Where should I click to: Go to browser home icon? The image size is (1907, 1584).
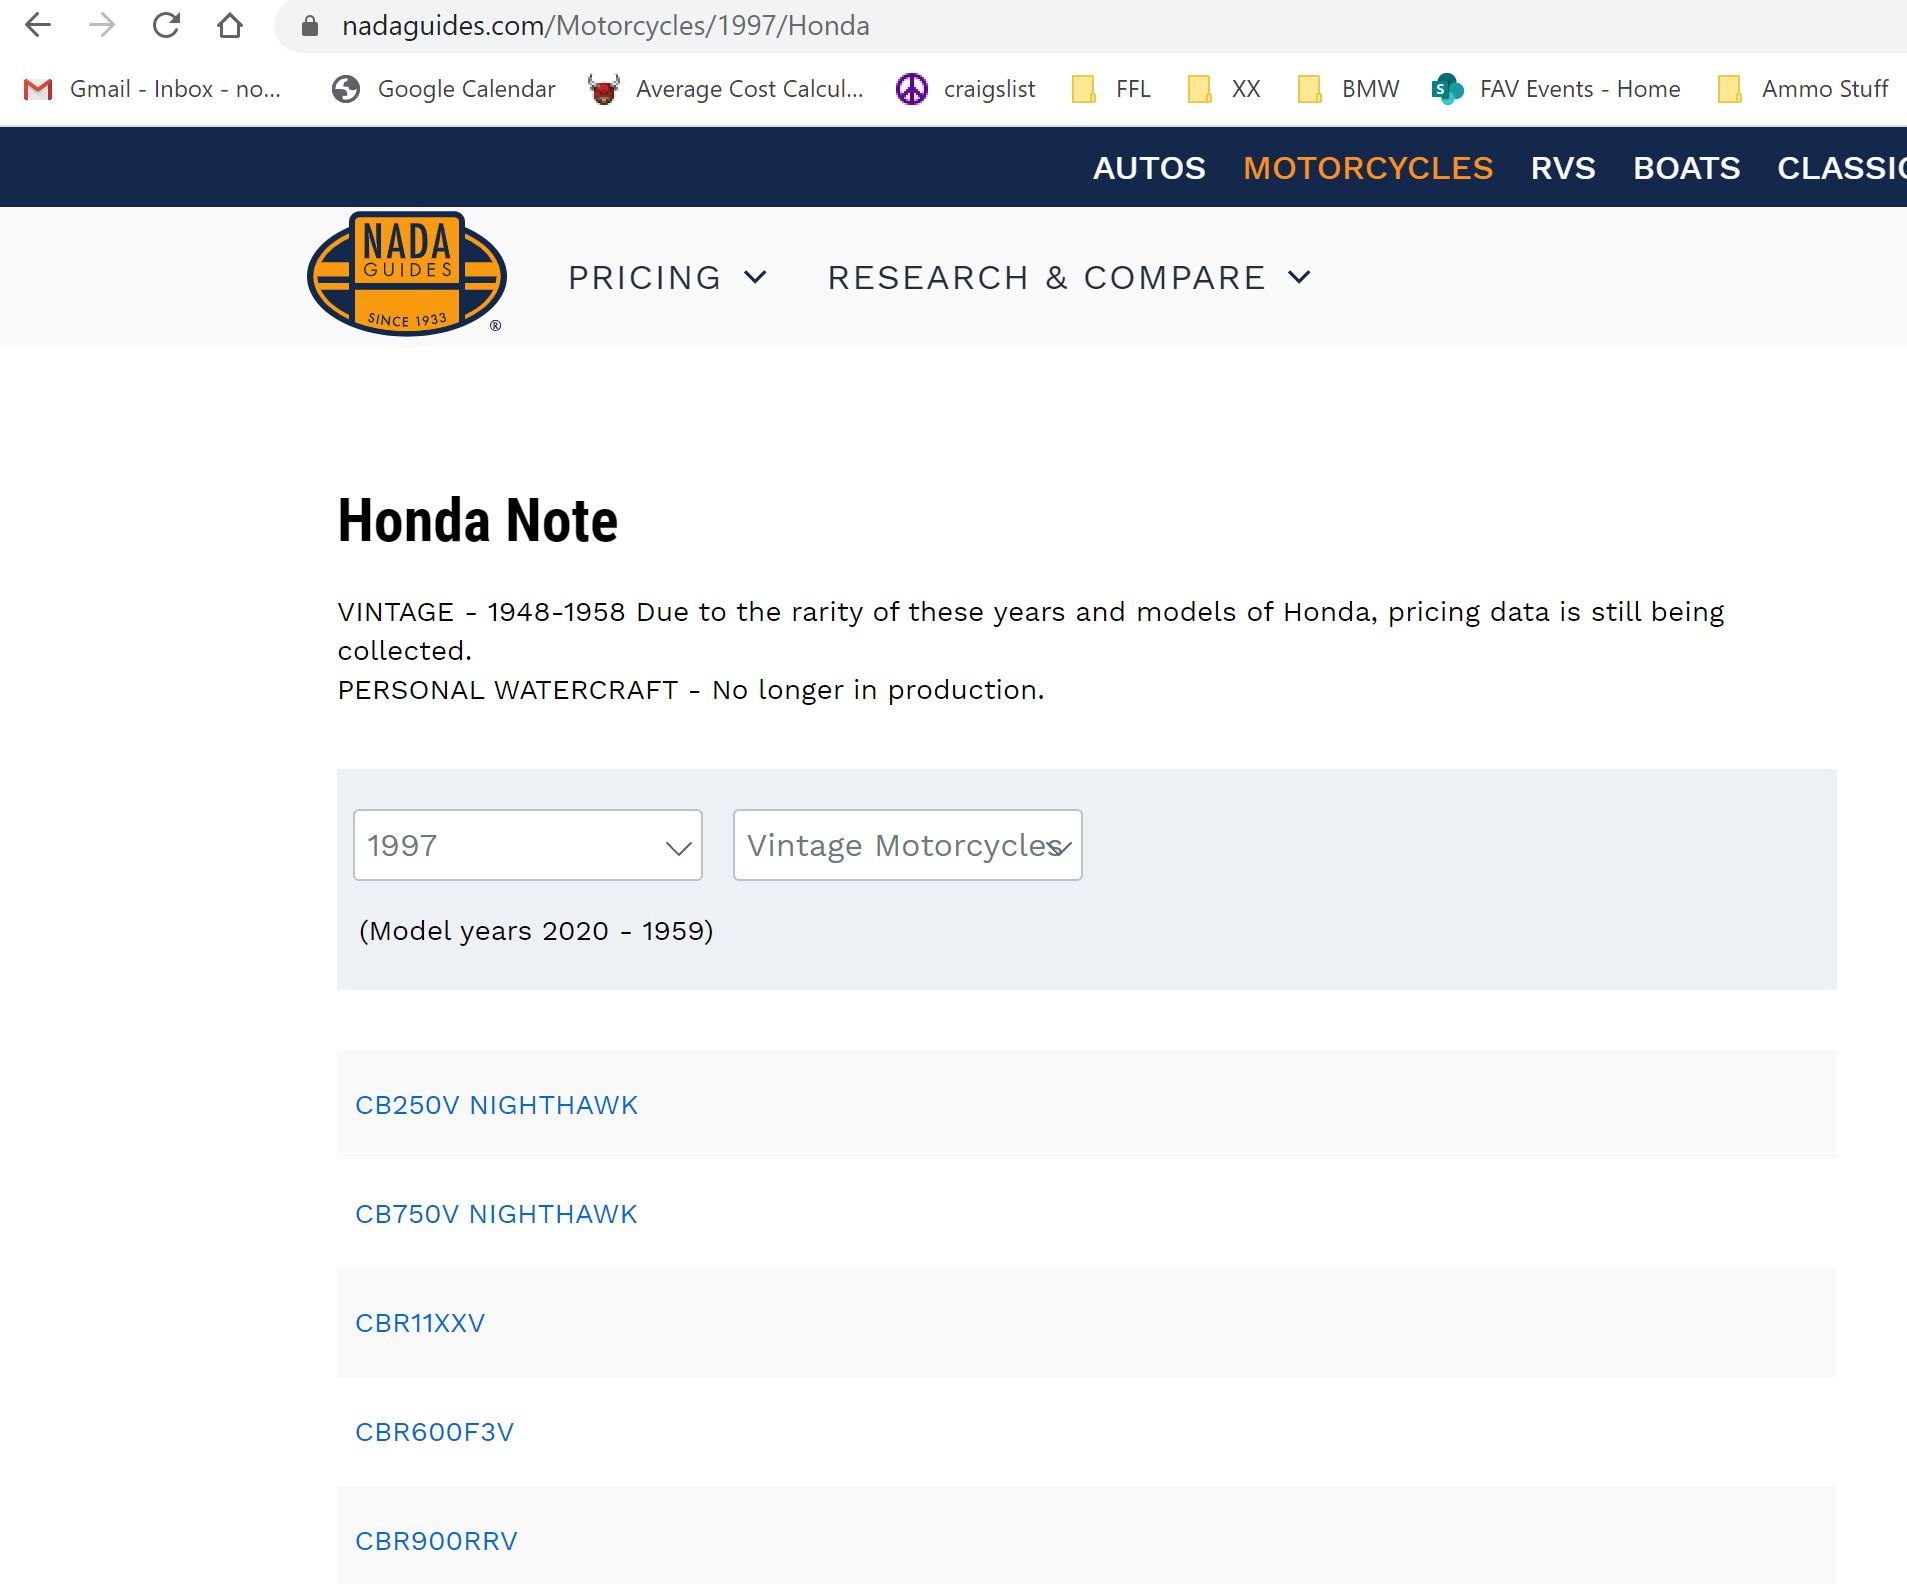click(230, 25)
